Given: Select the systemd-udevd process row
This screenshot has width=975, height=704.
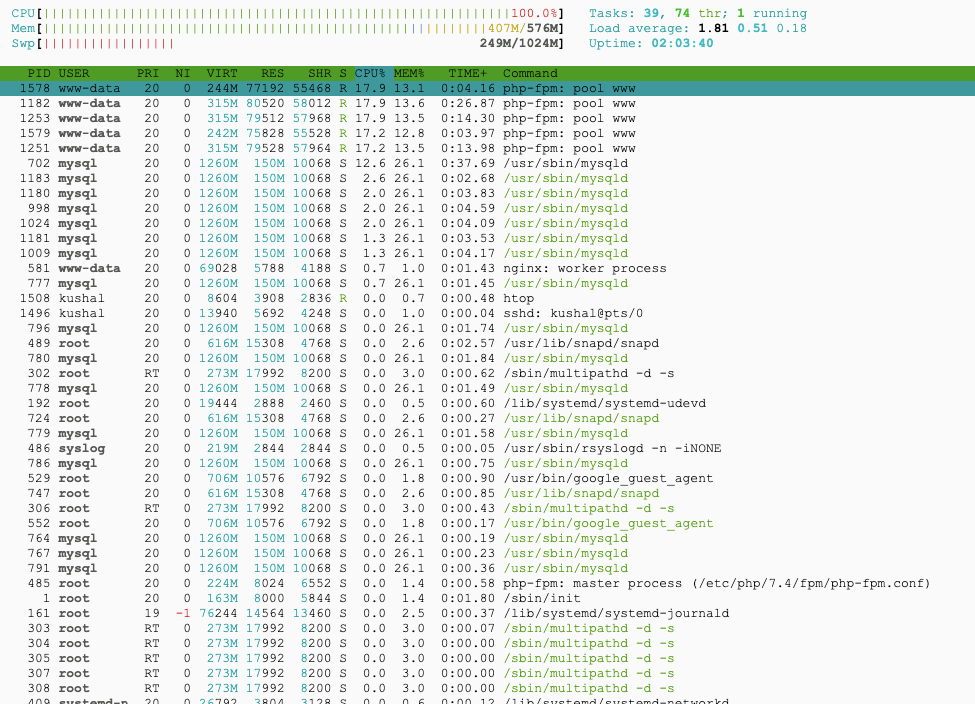Looking at the screenshot, I should pyautogui.click(x=488, y=403).
